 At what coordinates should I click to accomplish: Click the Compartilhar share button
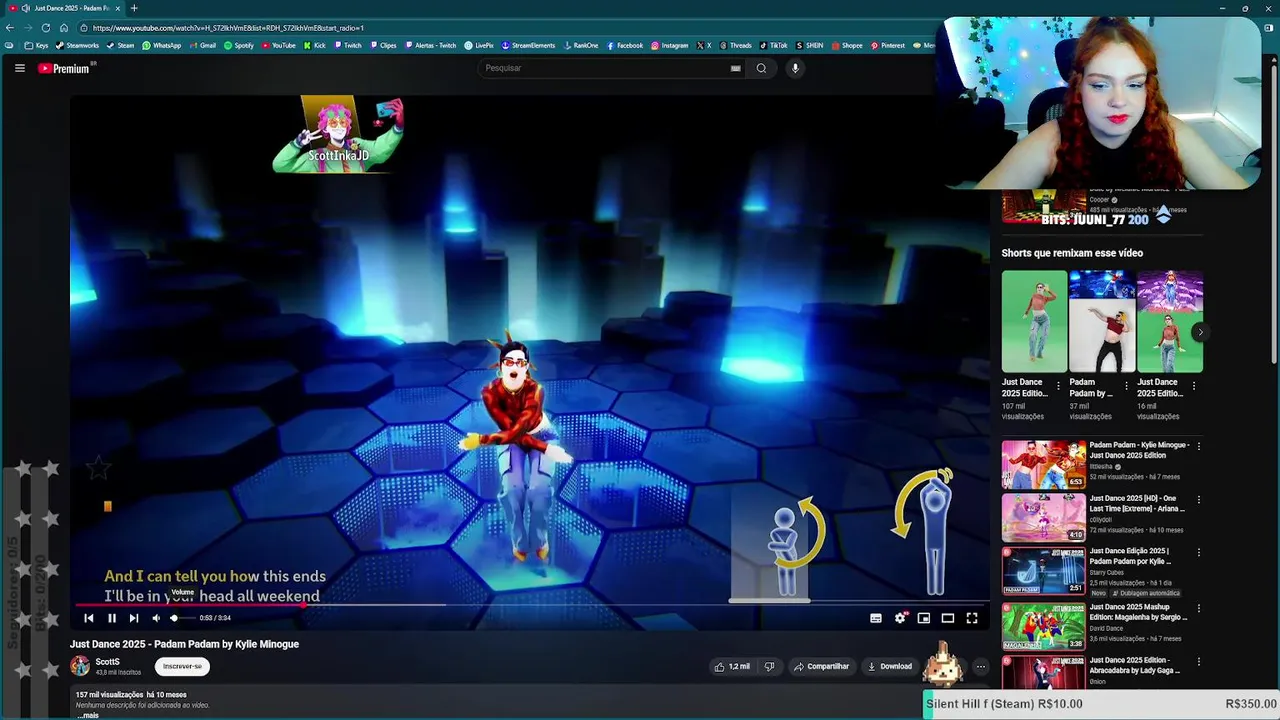tap(821, 666)
